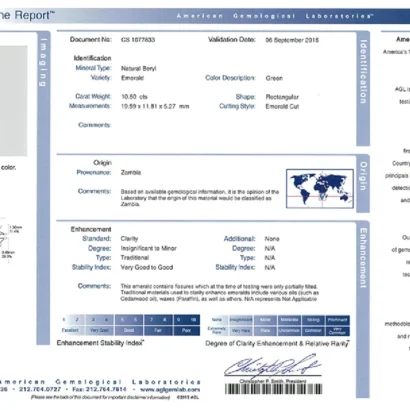Click the 'Measurements:' label
The height and width of the screenshot is (410, 410).
tap(90, 106)
